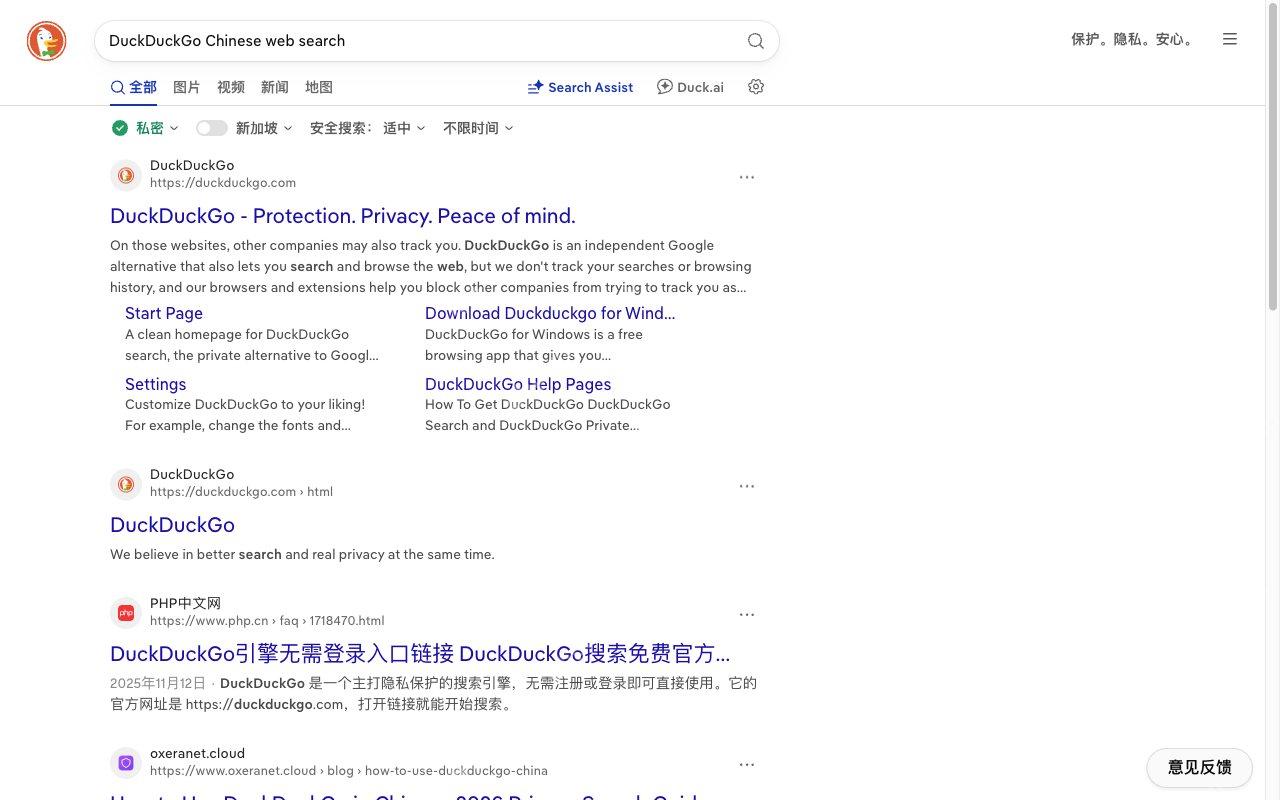Open more options for PHP中文网 result
Screen dimensions: 1280x800
(747, 615)
